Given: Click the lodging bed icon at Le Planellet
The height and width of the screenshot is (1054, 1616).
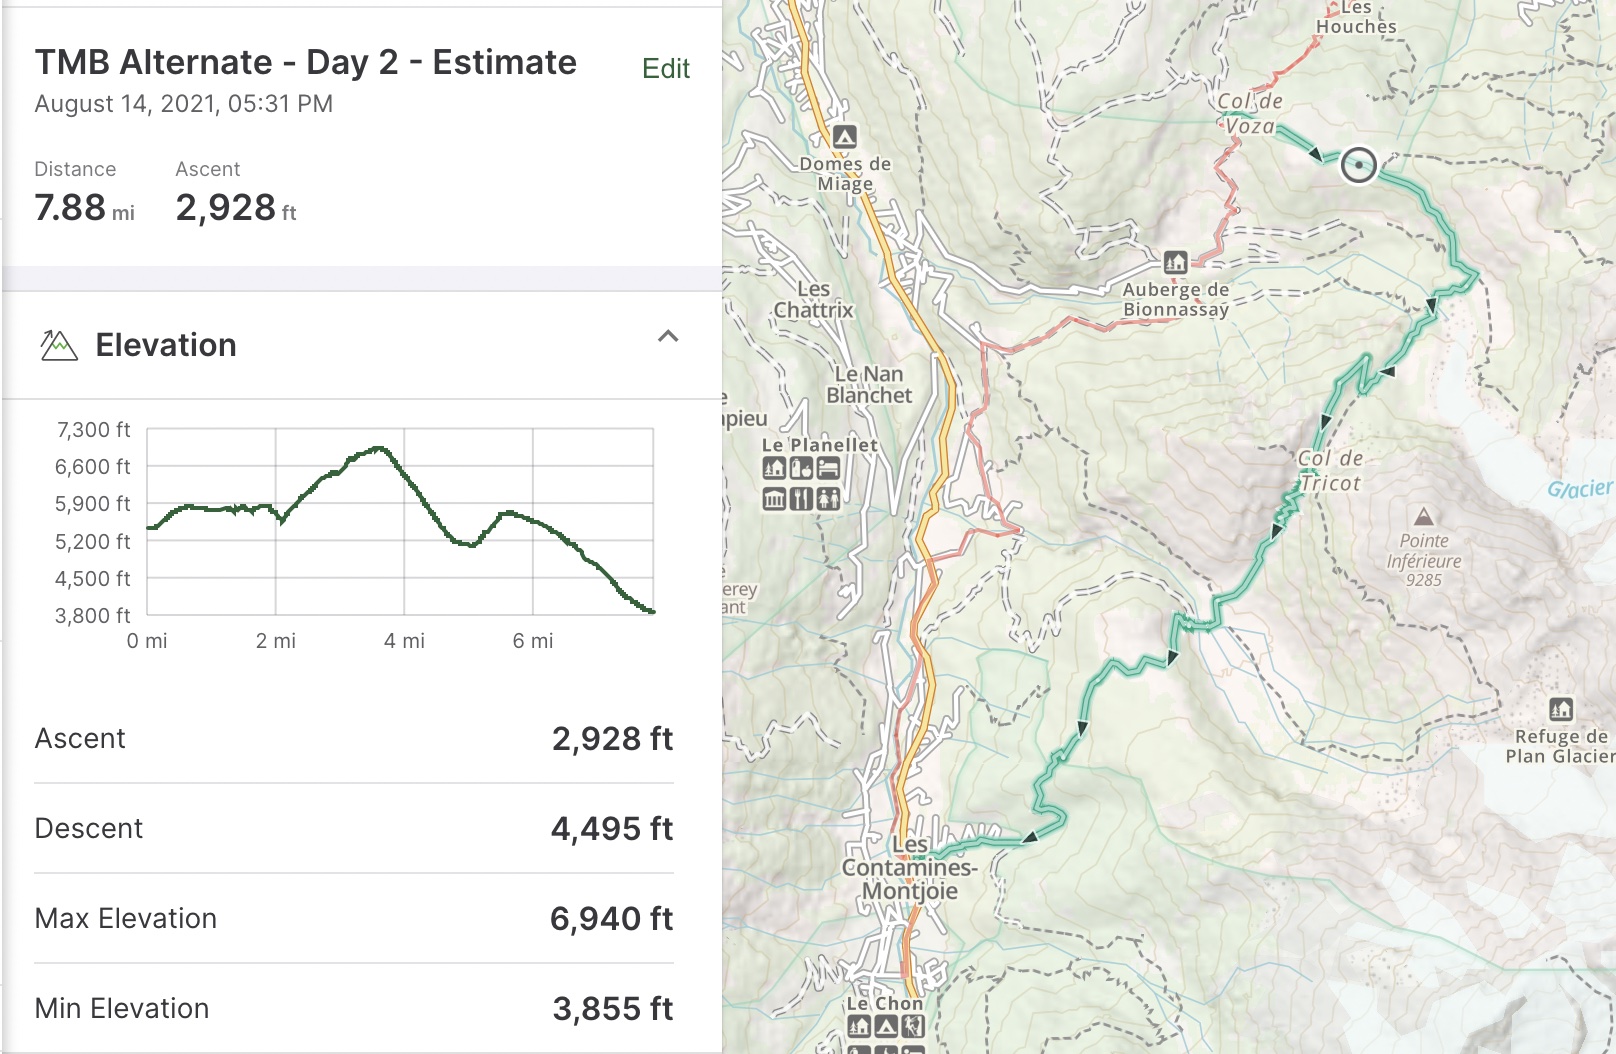Looking at the screenshot, I should click(828, 468).
